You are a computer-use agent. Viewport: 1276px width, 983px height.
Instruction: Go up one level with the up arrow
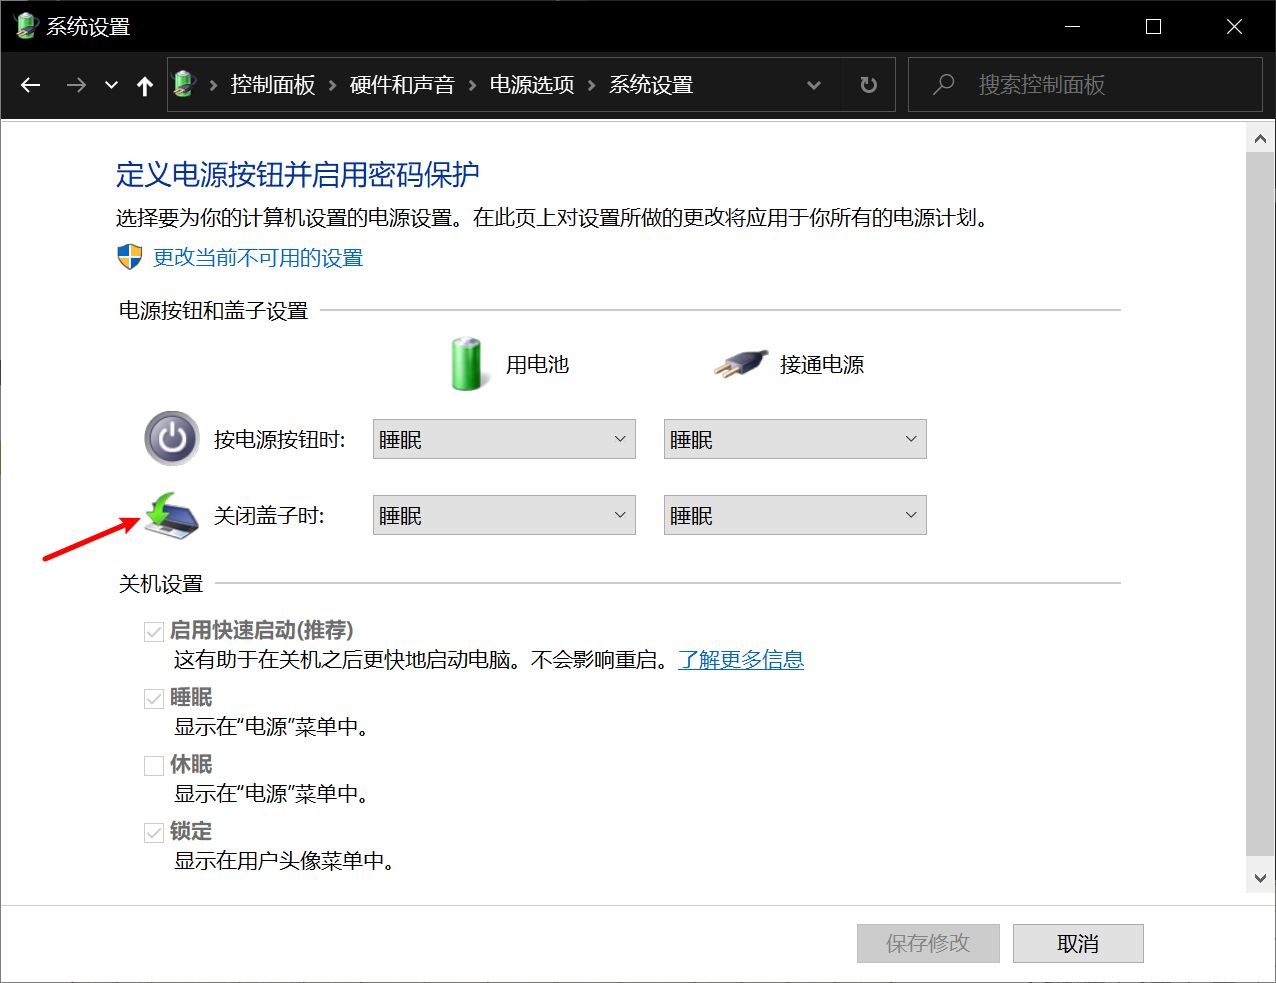pyautogui.click(x=145, y=86)
